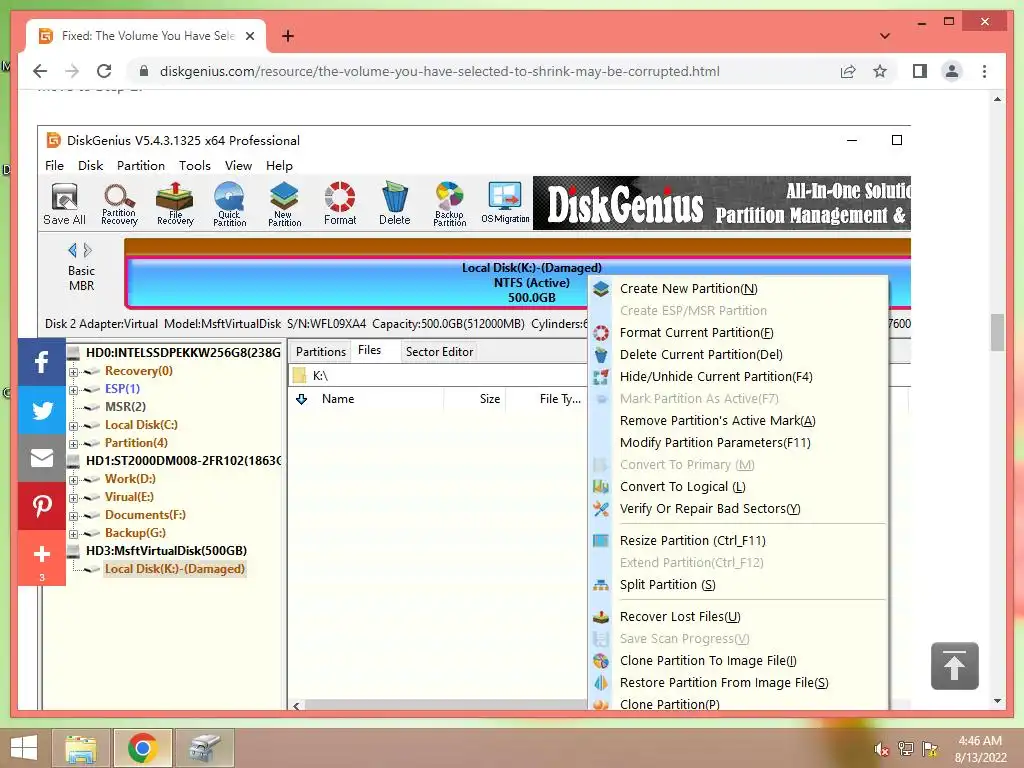Screen dimensions: 1024x768
Task: Click the Delete toolbar icon
Action: point(394,204)
